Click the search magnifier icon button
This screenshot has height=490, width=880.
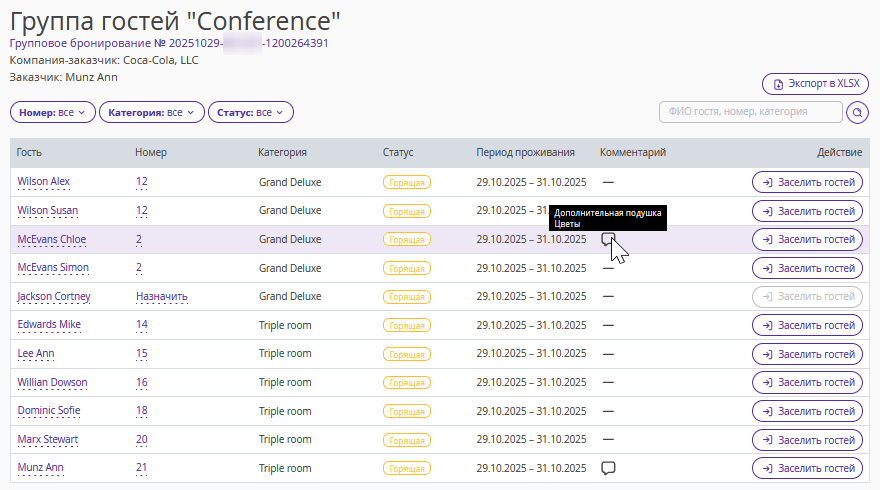[x=857, y=112]
